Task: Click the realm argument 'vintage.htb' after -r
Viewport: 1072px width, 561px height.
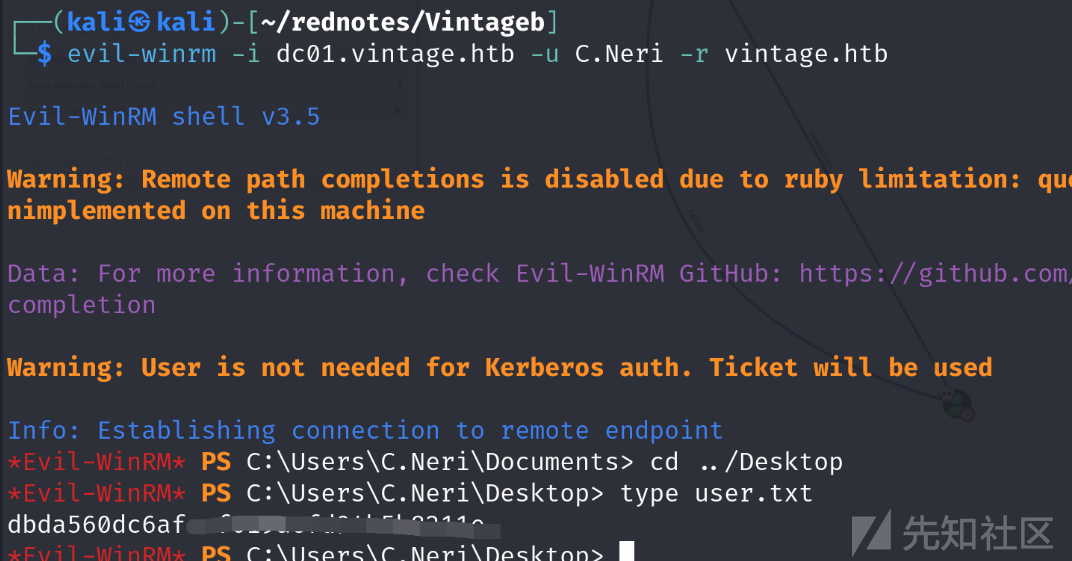Action: pyautogui.click(x=806, y=54)
